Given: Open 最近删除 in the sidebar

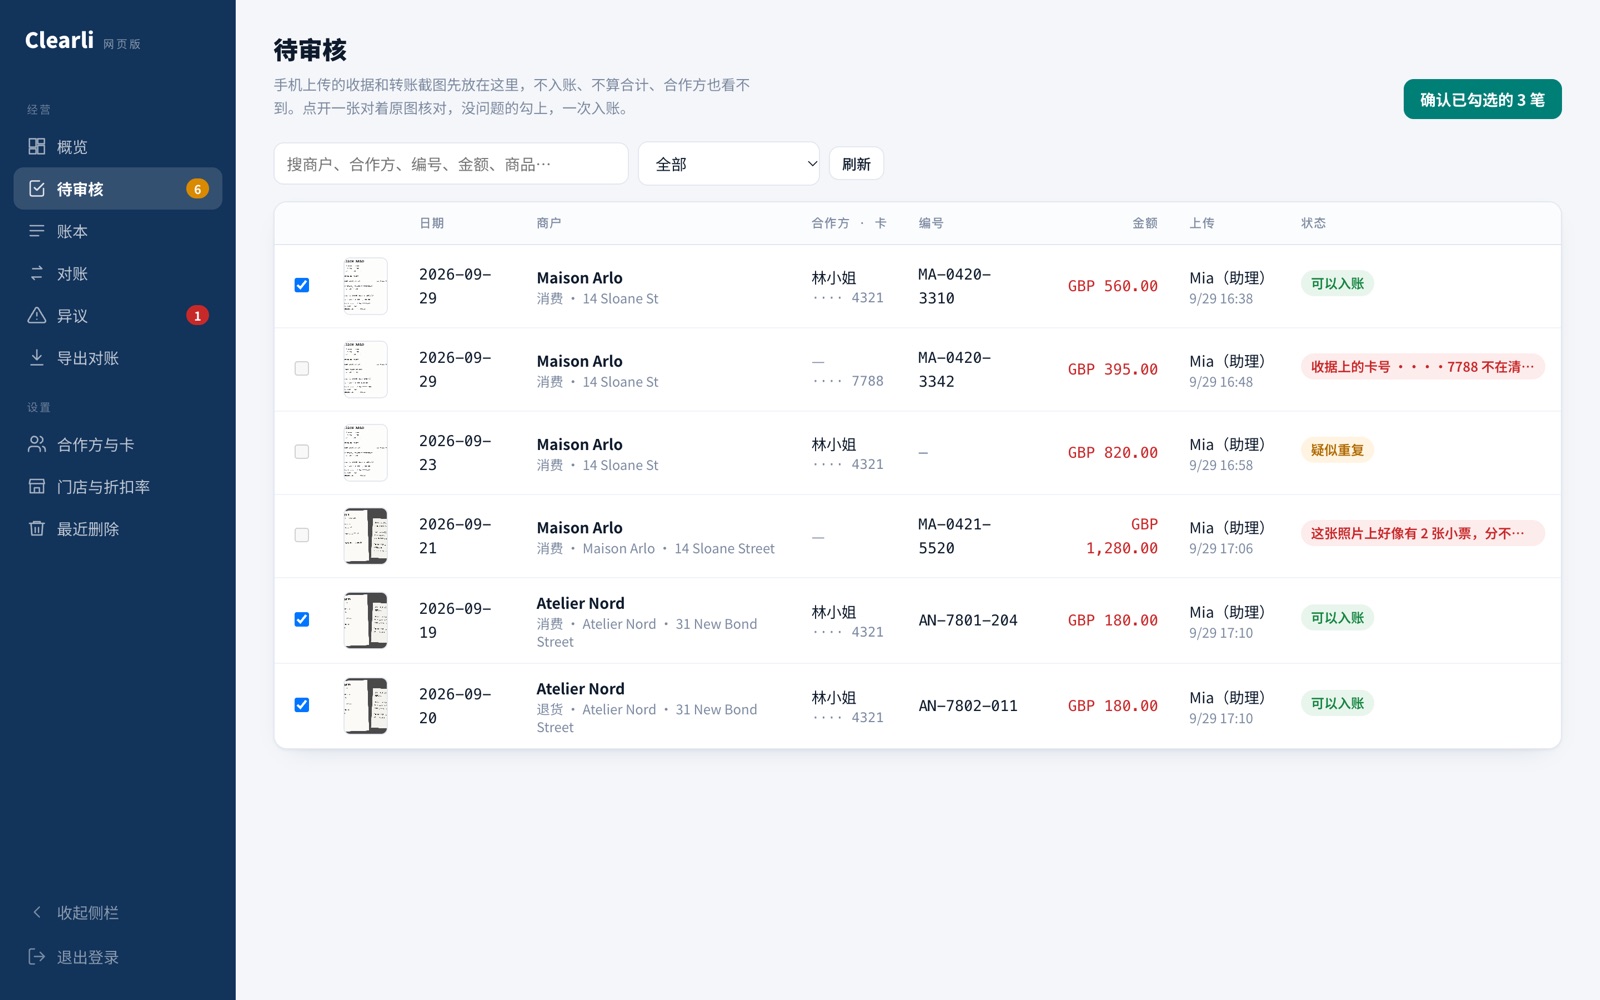Looking at the screenshot, I should click(118, 528).
